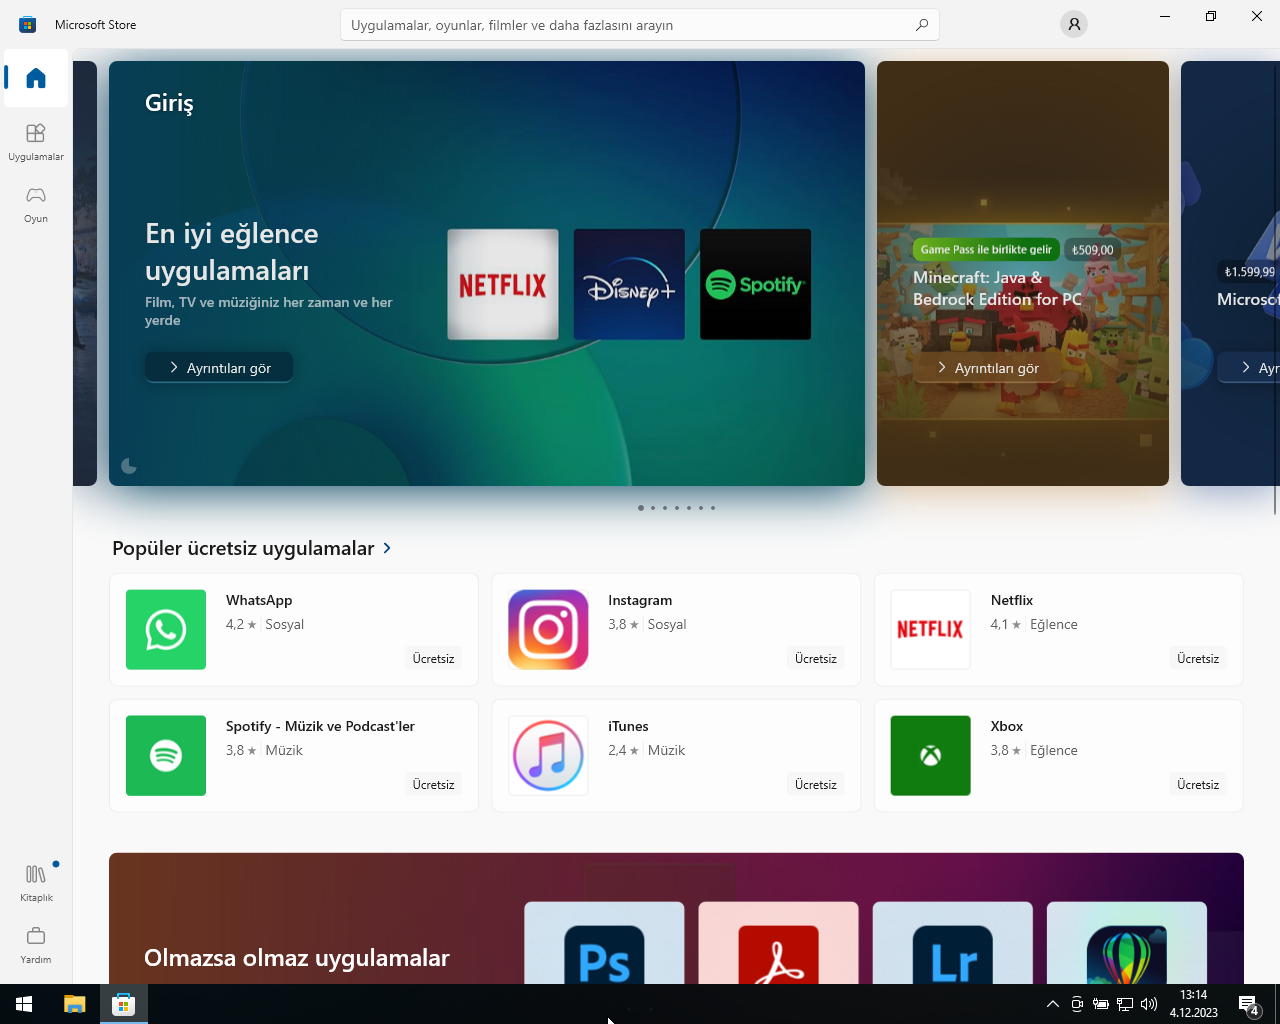Show hidden tray icons chevron
This screenshot has width=1280, height=1024.
[x=1052, y=1004]
